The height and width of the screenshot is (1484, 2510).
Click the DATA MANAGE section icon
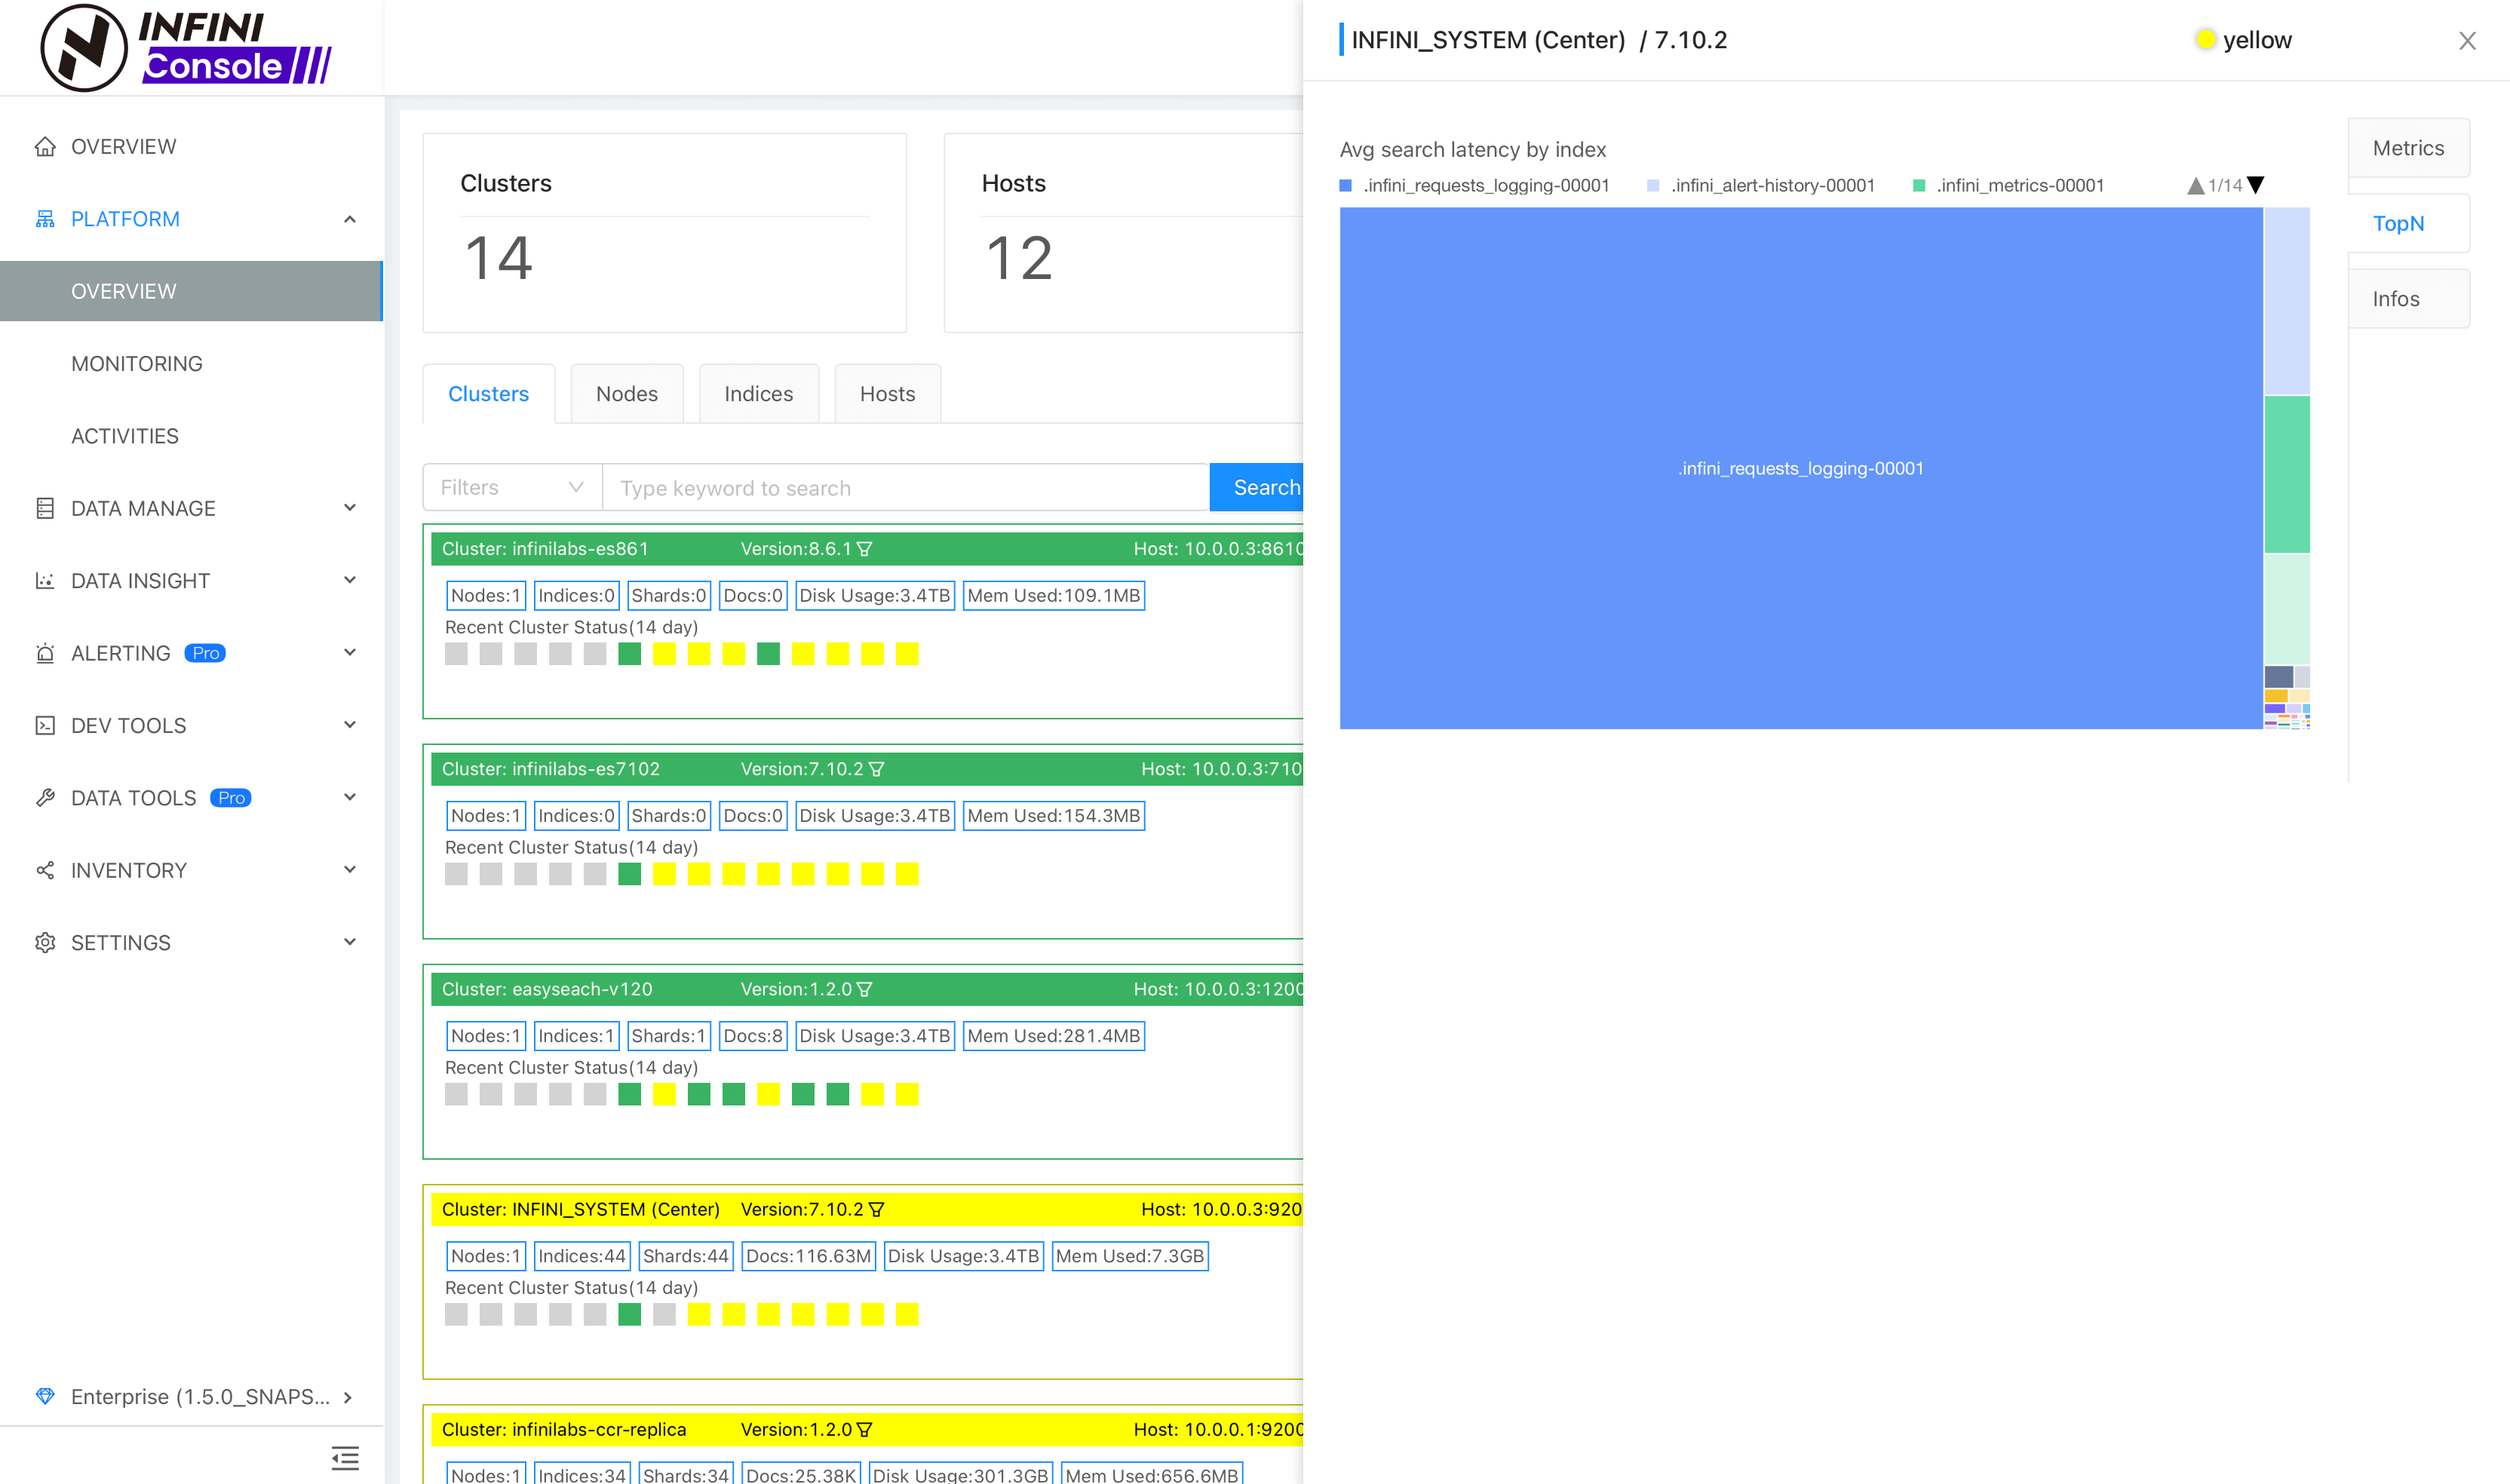coord(44,509)
